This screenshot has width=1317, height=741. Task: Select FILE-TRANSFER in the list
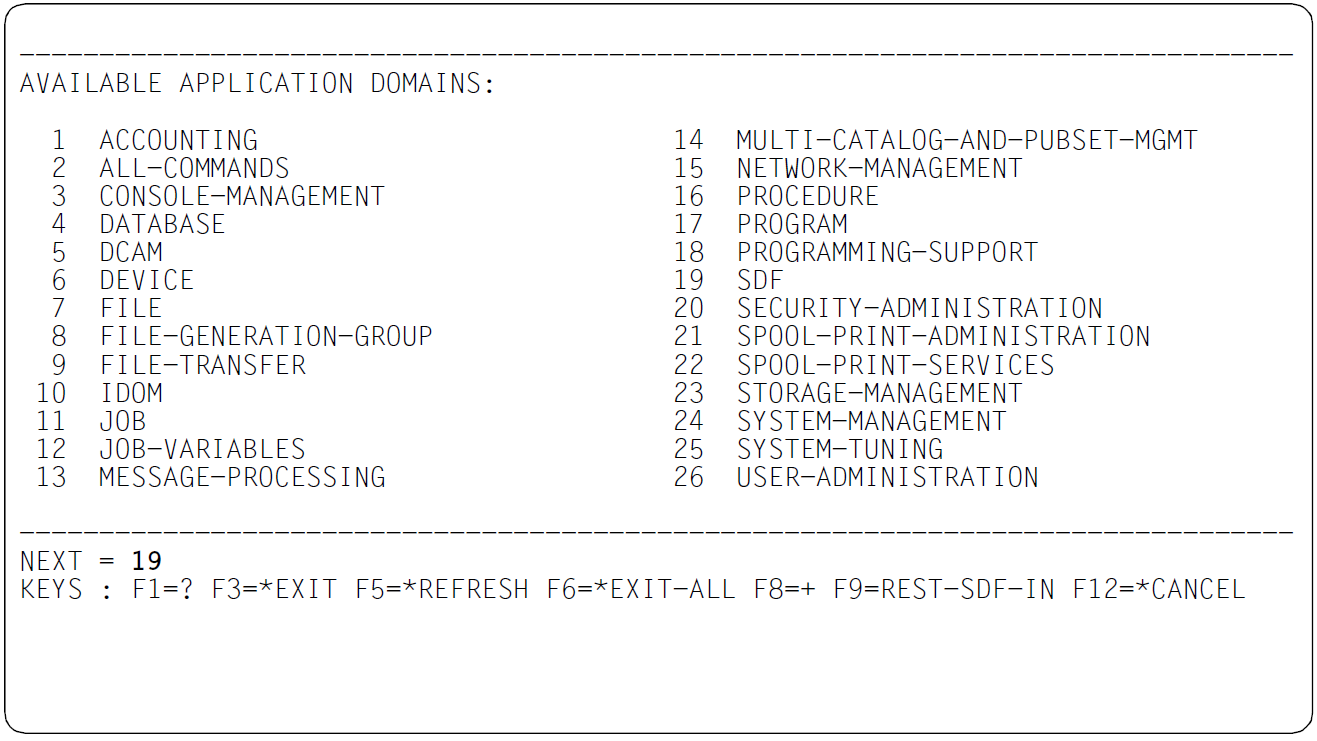point(202,365)
